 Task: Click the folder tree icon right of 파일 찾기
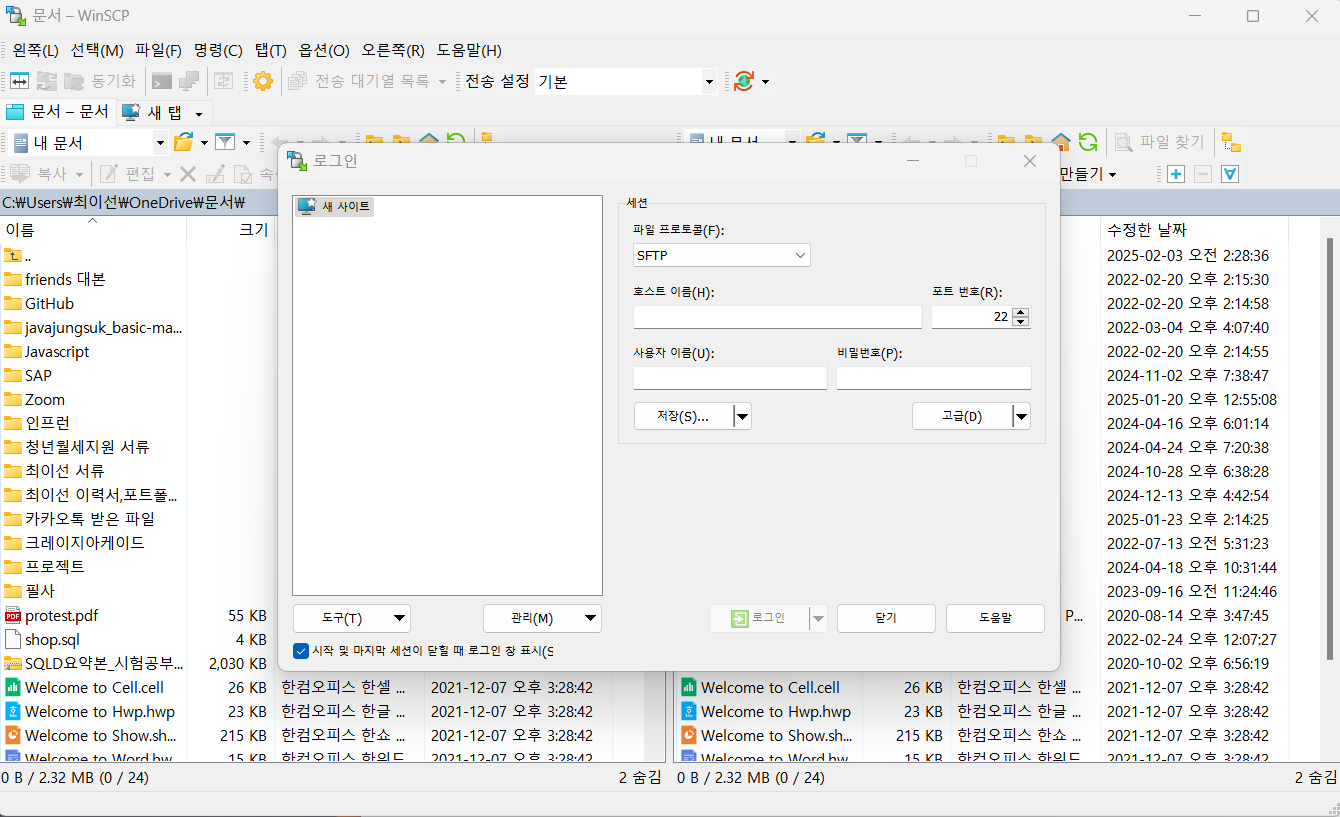(x=1232, y=142)
